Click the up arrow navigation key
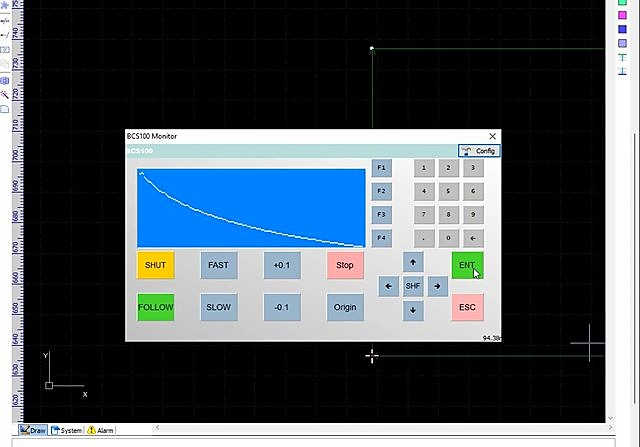Viewport: 640px width, 447px height. (413, 262)
